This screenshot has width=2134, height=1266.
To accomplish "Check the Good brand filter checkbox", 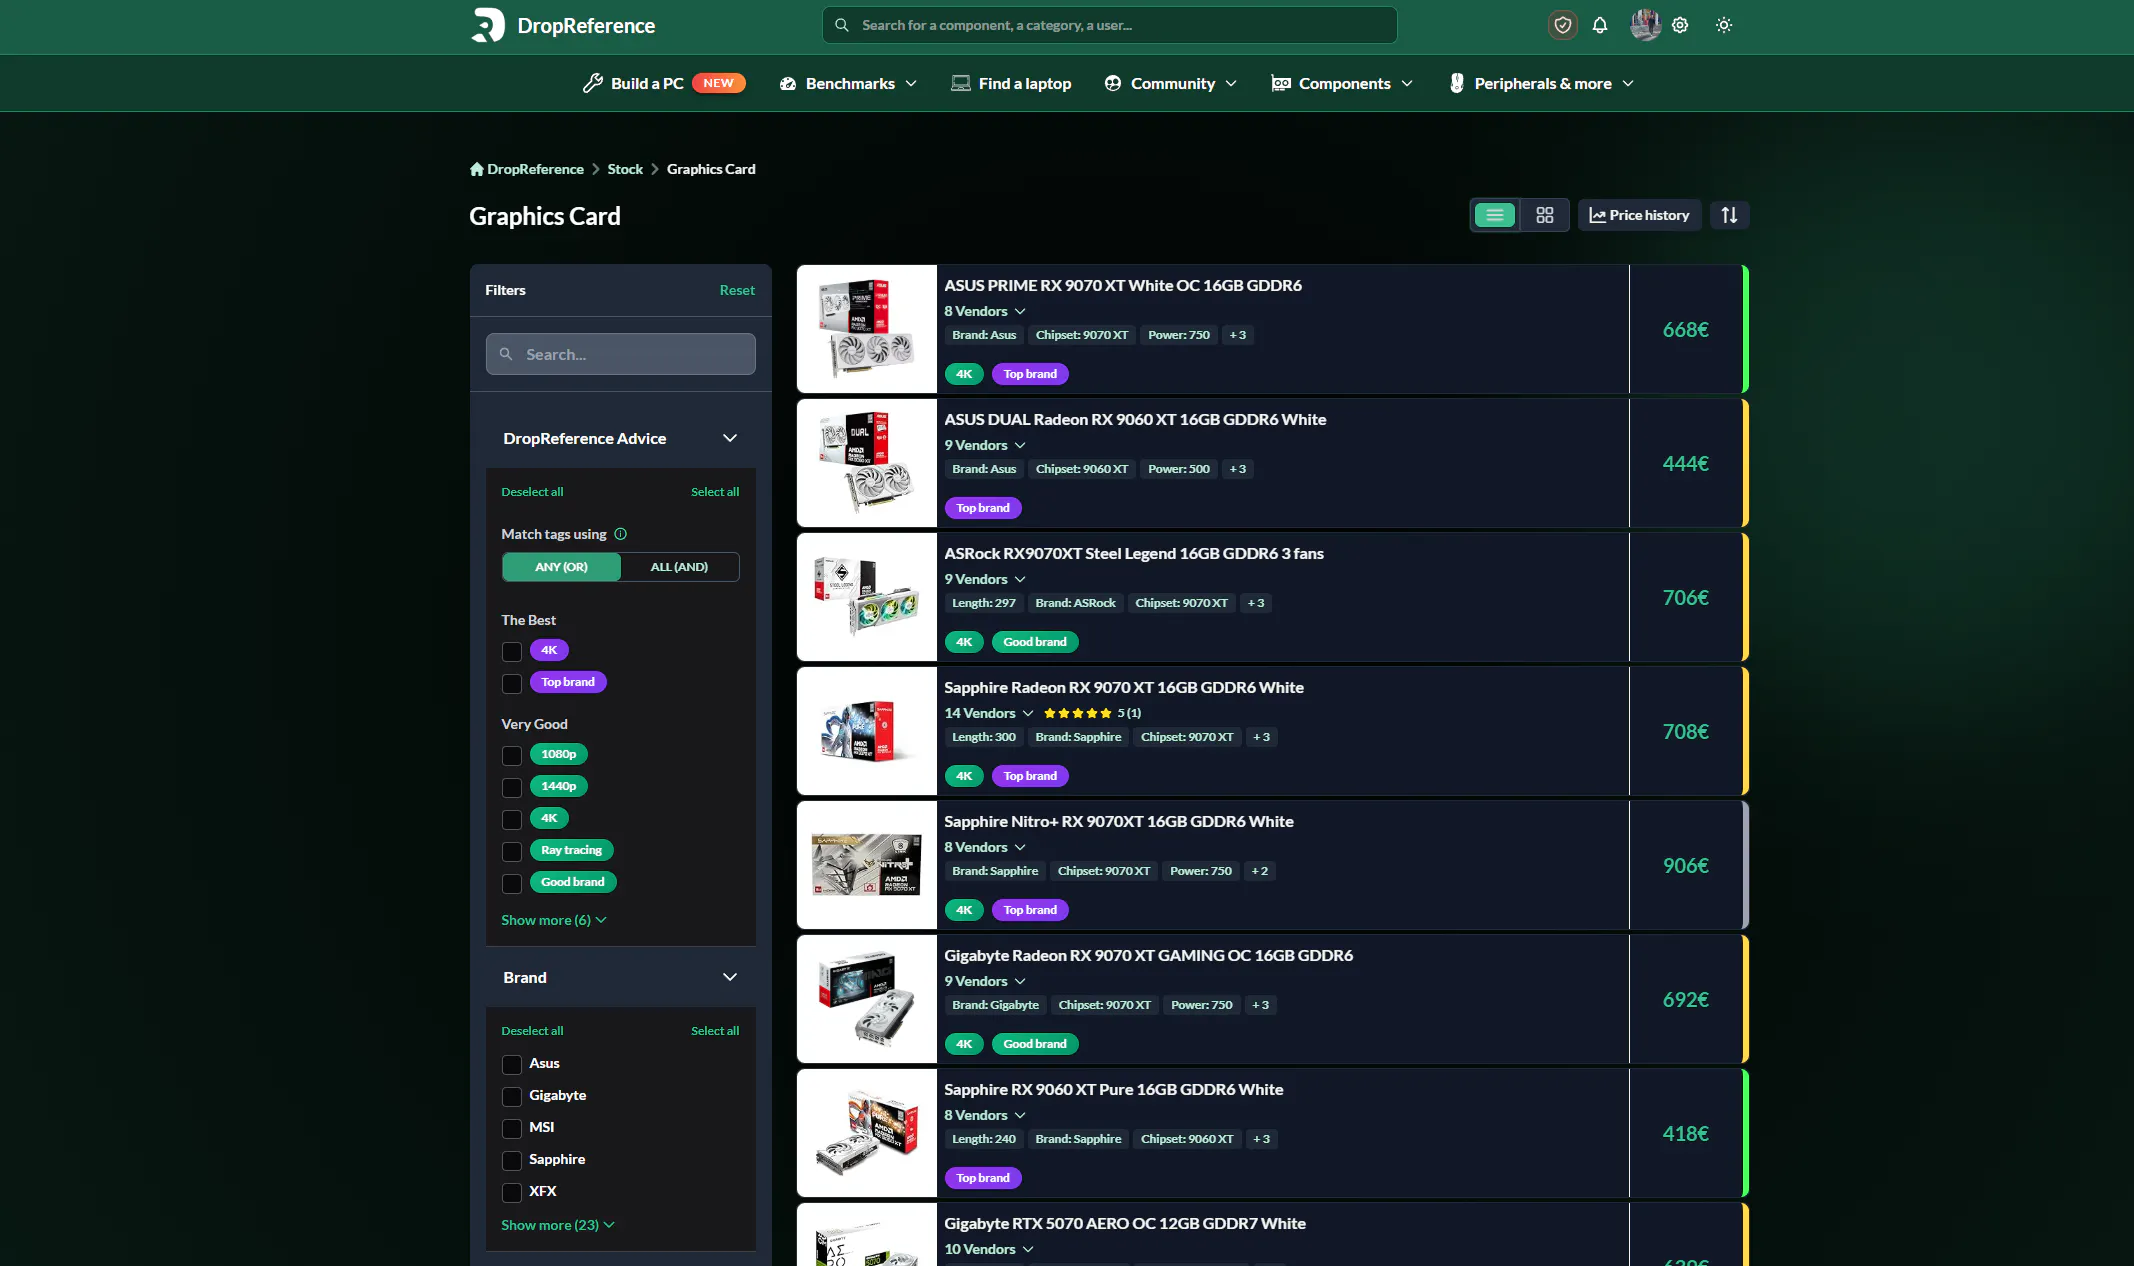I will click(512, 883).
